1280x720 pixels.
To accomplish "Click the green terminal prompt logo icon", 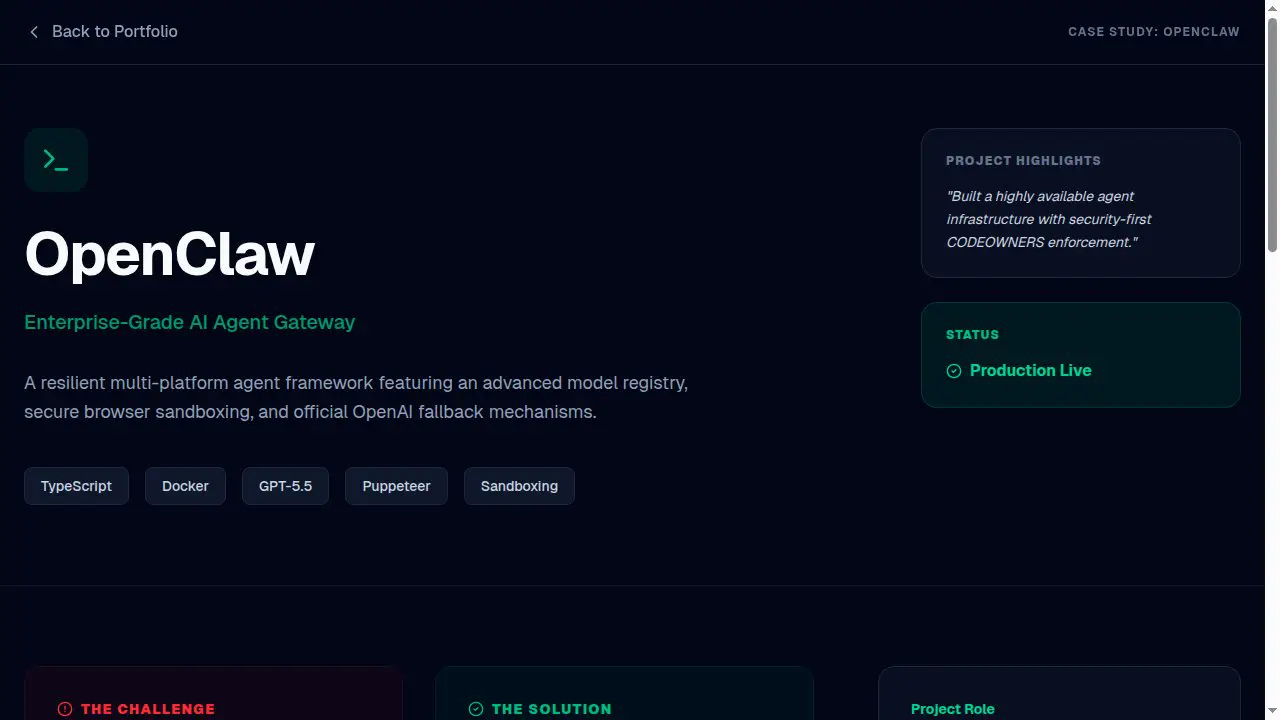I will pos(56,160).
